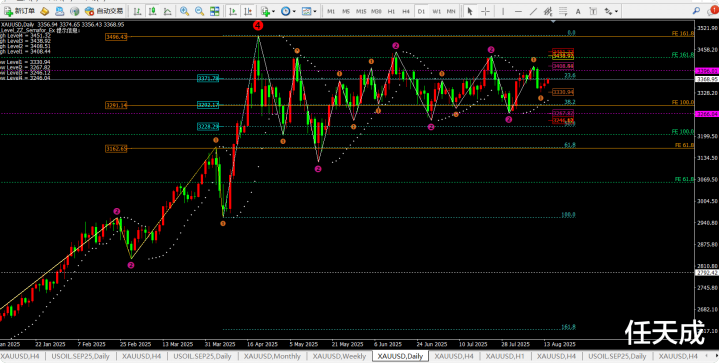Launch MetaEditor via the gold book icon
Viewport: 719px width, 363px height.
[44, 11]
